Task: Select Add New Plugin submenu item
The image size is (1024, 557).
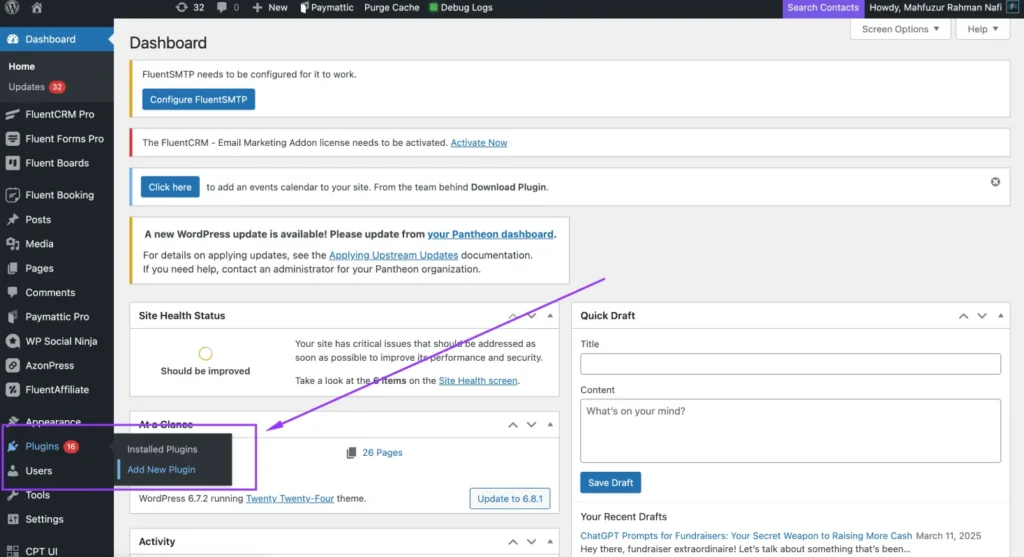Action: click(x=161, y=469)
